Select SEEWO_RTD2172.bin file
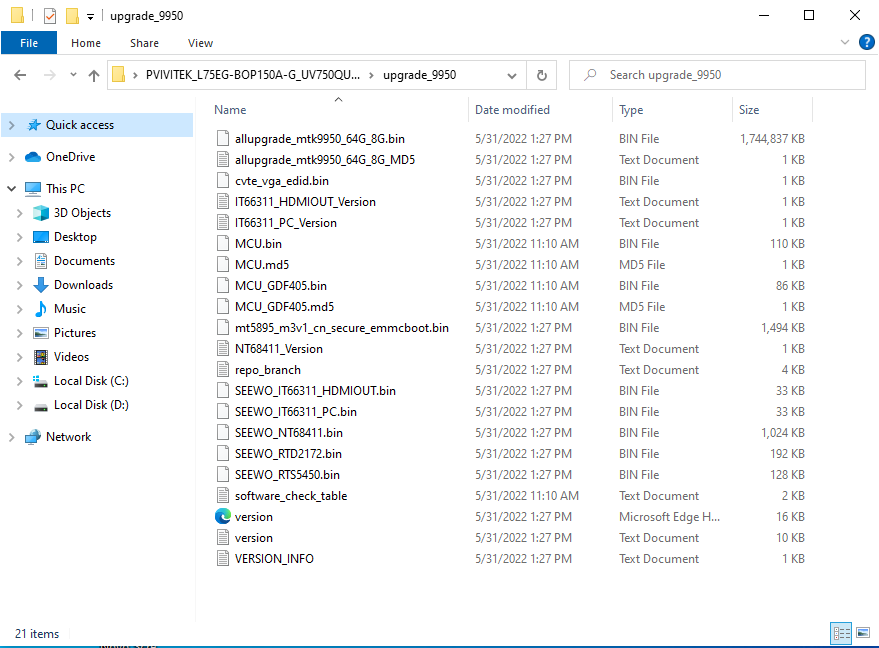This screenshot has height=648, width=879. click(x=288, y=453)
